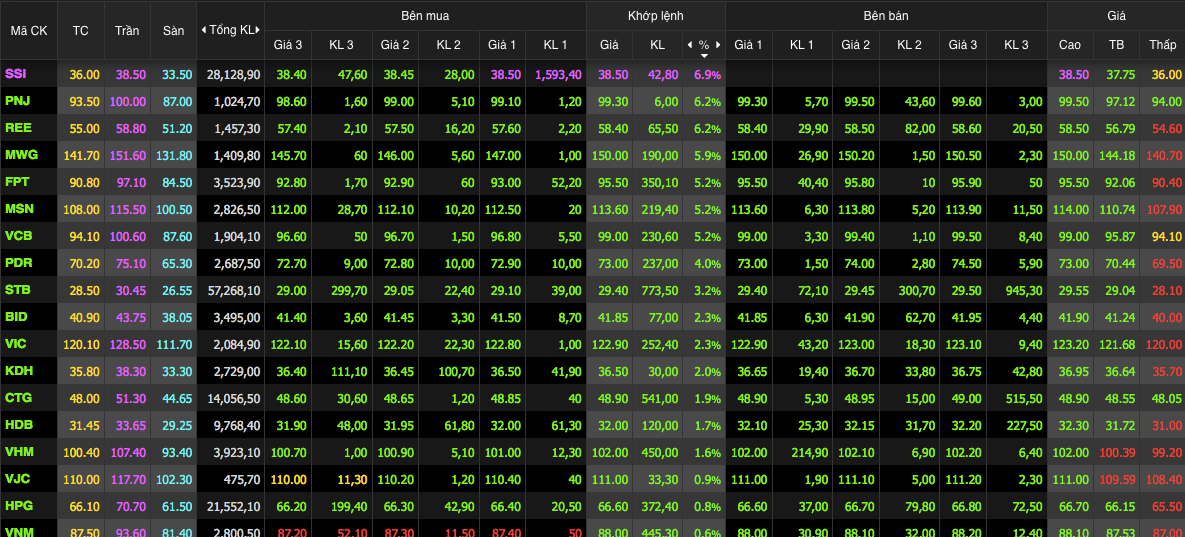This screenshot has width=1185, height=537.
Task: Select the MWG ticker row symbol
Action: pos(21,155)
